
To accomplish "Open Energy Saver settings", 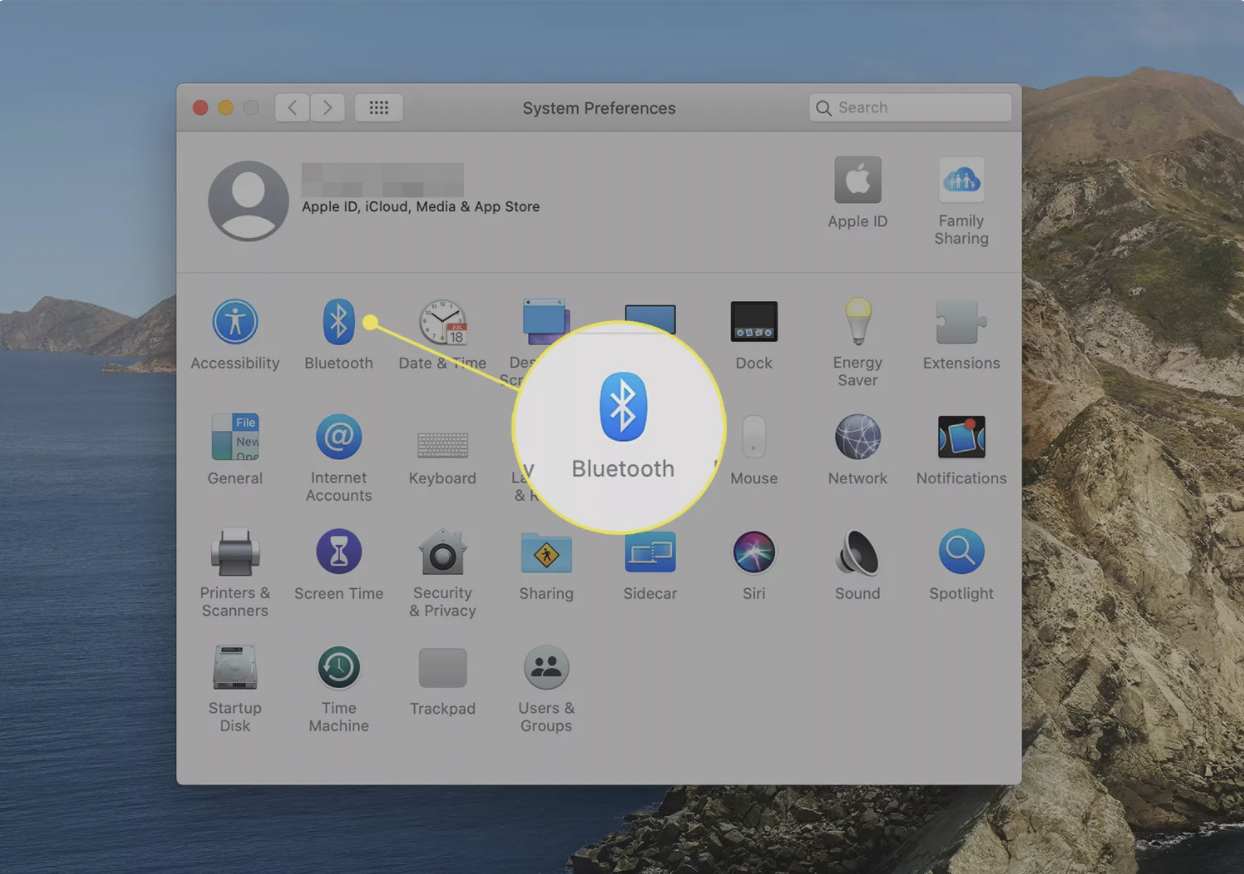I will pos(857,323).
